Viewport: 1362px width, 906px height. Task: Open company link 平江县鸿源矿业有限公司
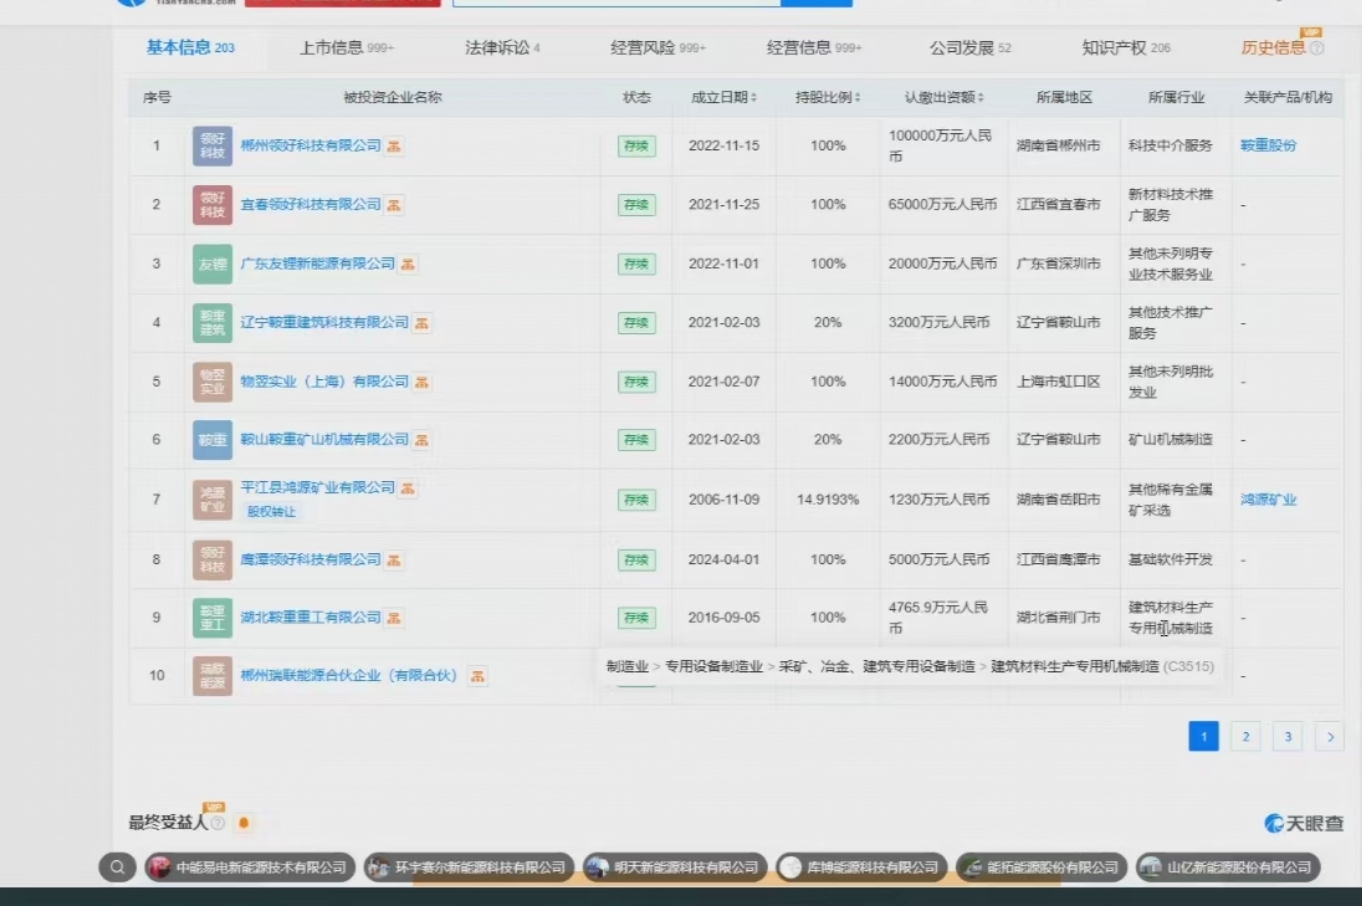click(x=318, y=488)
